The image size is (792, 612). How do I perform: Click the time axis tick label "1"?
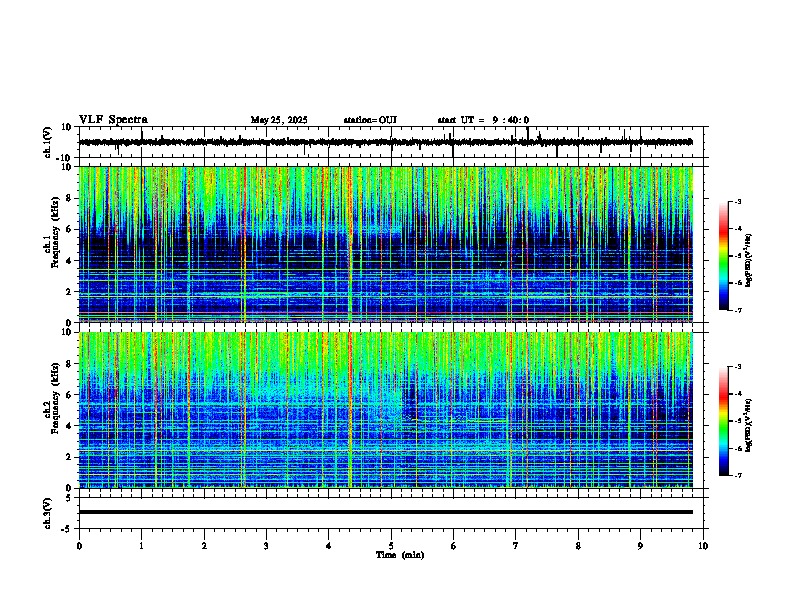click(x=141, y=546)
